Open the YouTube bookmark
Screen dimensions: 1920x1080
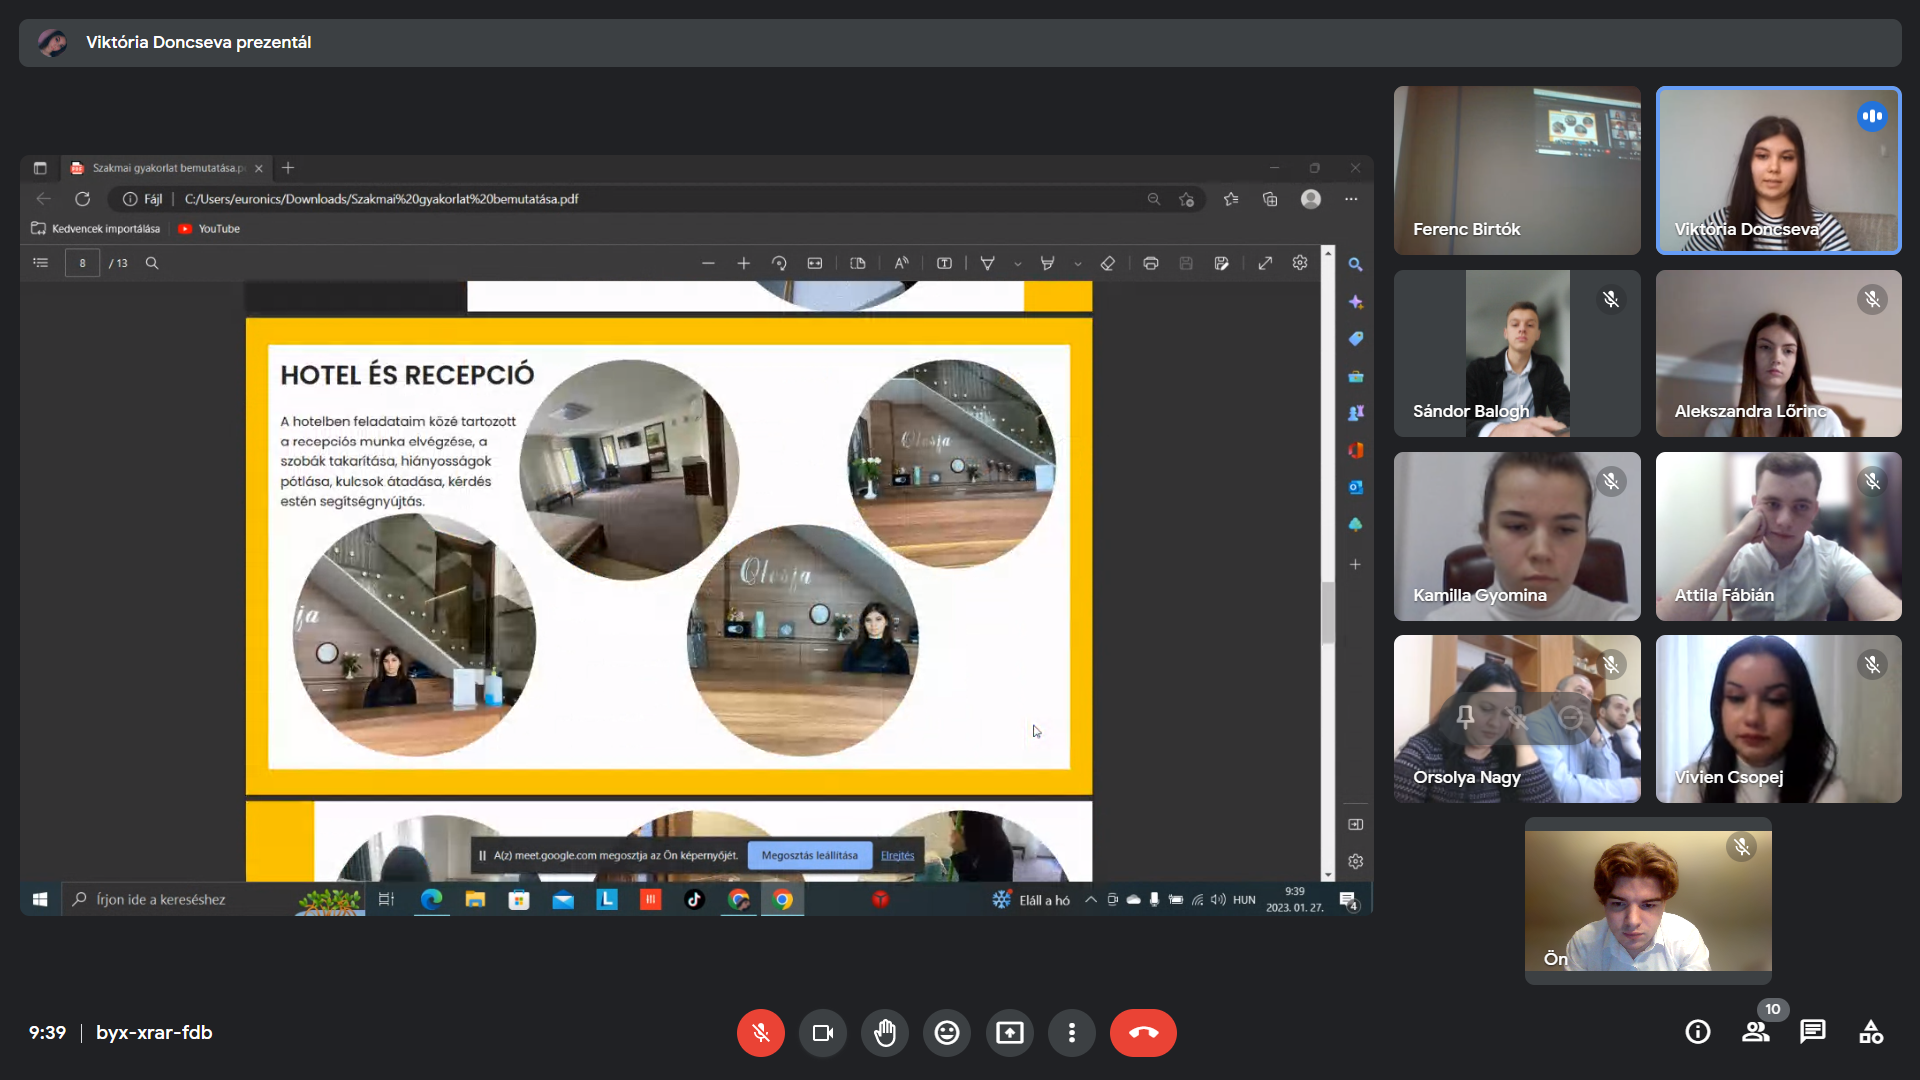209,229
